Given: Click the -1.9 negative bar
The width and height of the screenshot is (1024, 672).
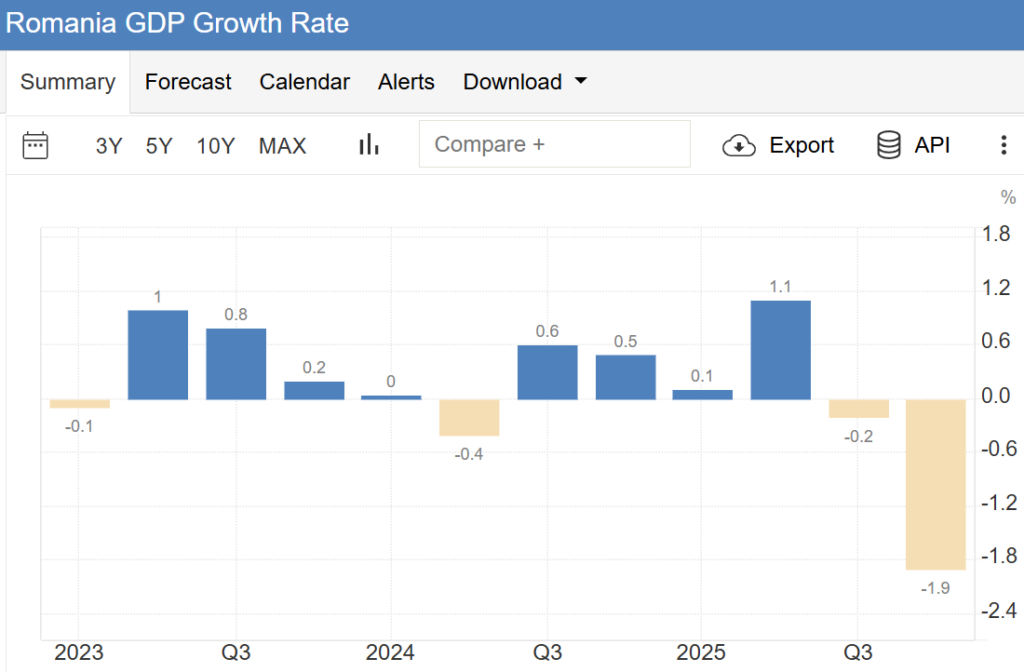Looking at the screenshot, I should [x=935, y=484].
